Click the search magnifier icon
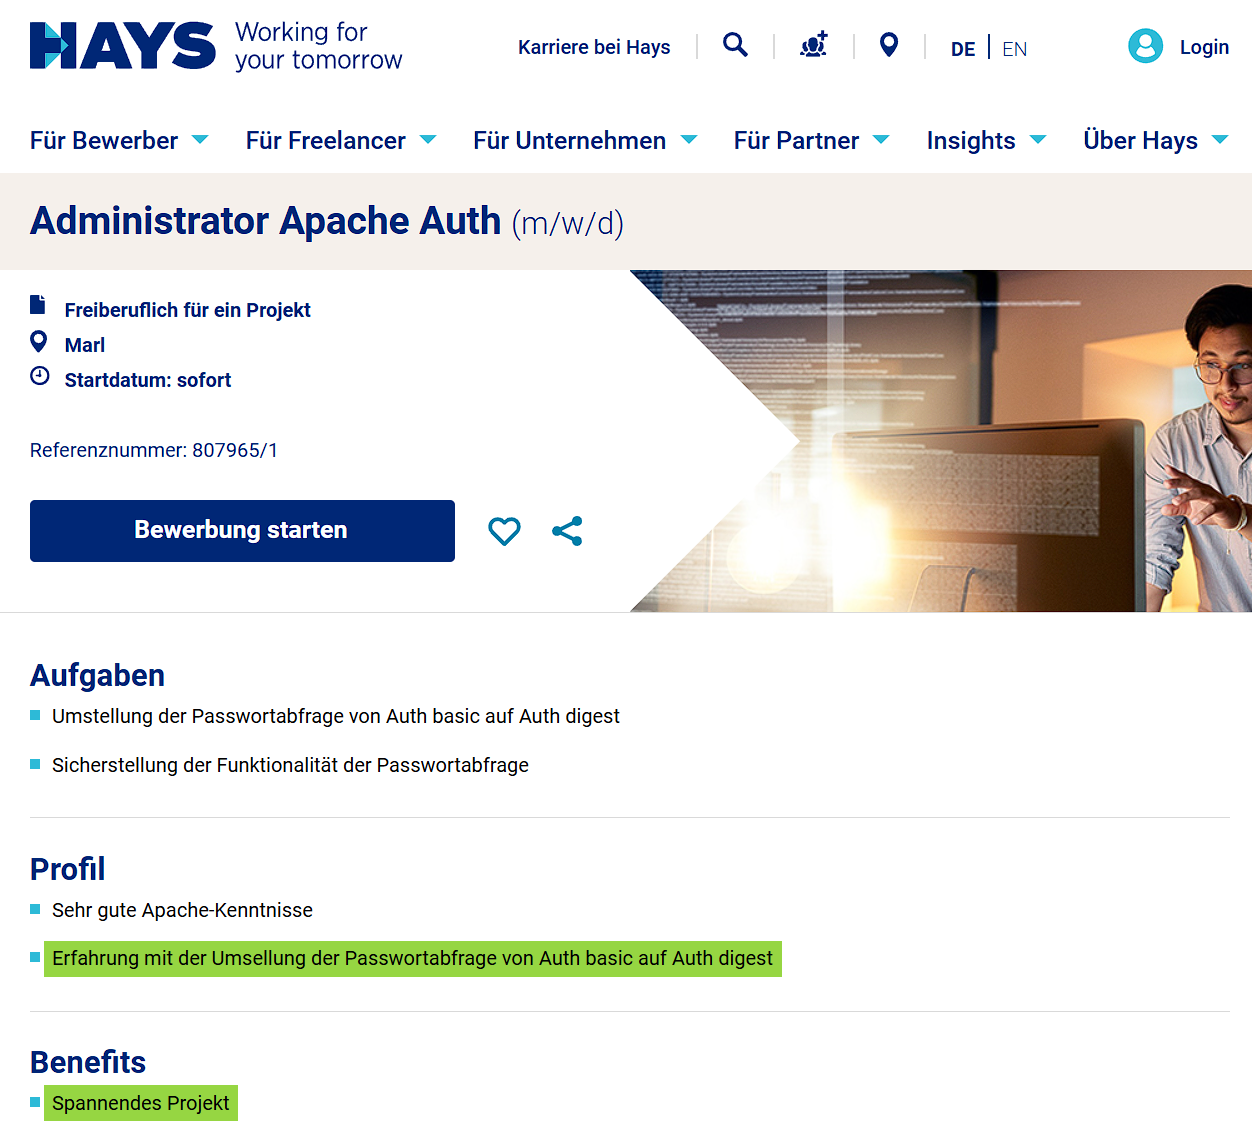The height and width of the screenshot is (1145, 1252). point(735,45)
